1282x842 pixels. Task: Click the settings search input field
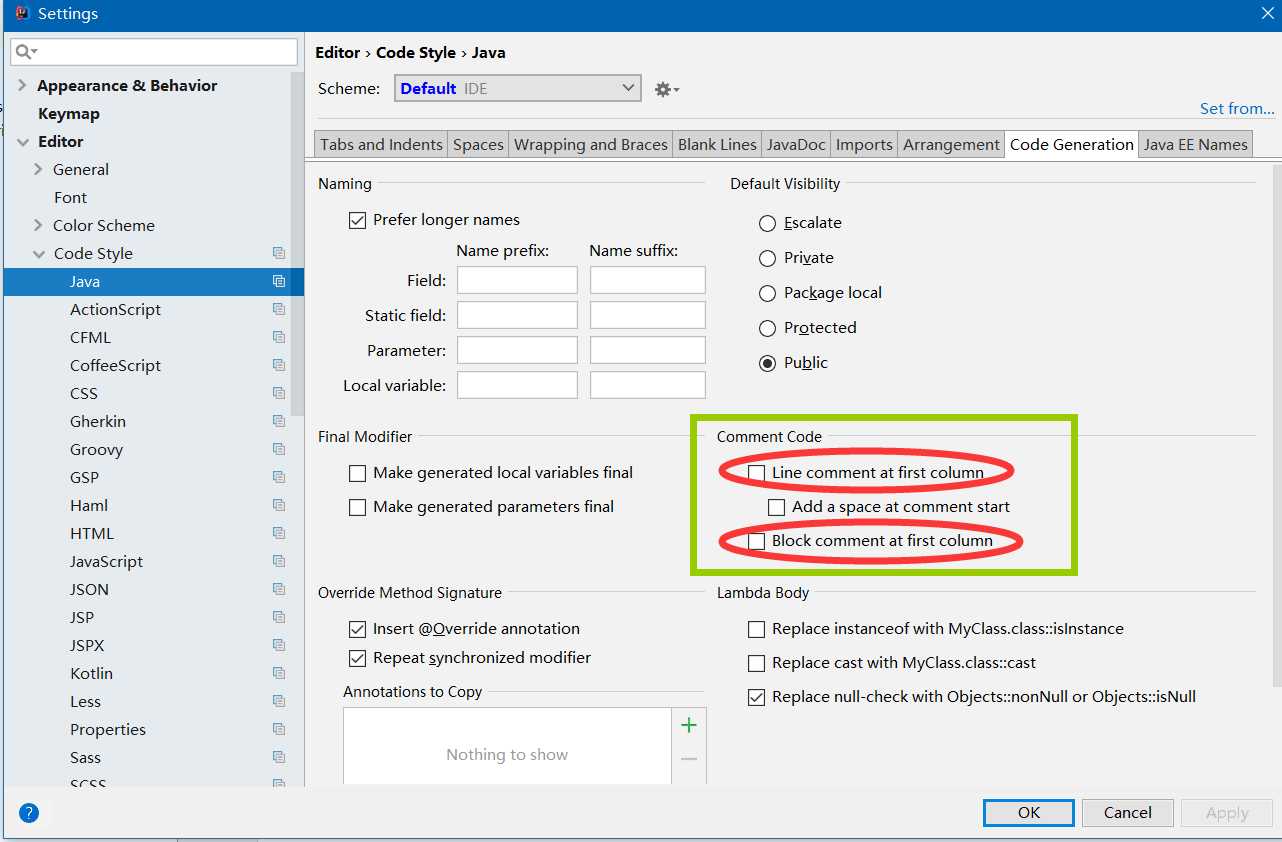pos(154,51)
